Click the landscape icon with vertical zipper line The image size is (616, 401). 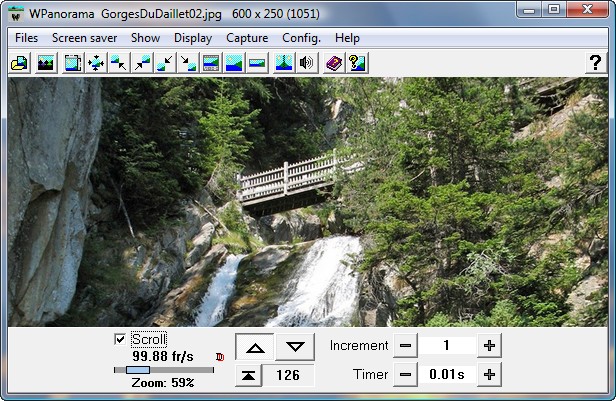click(x=284, y=63)
